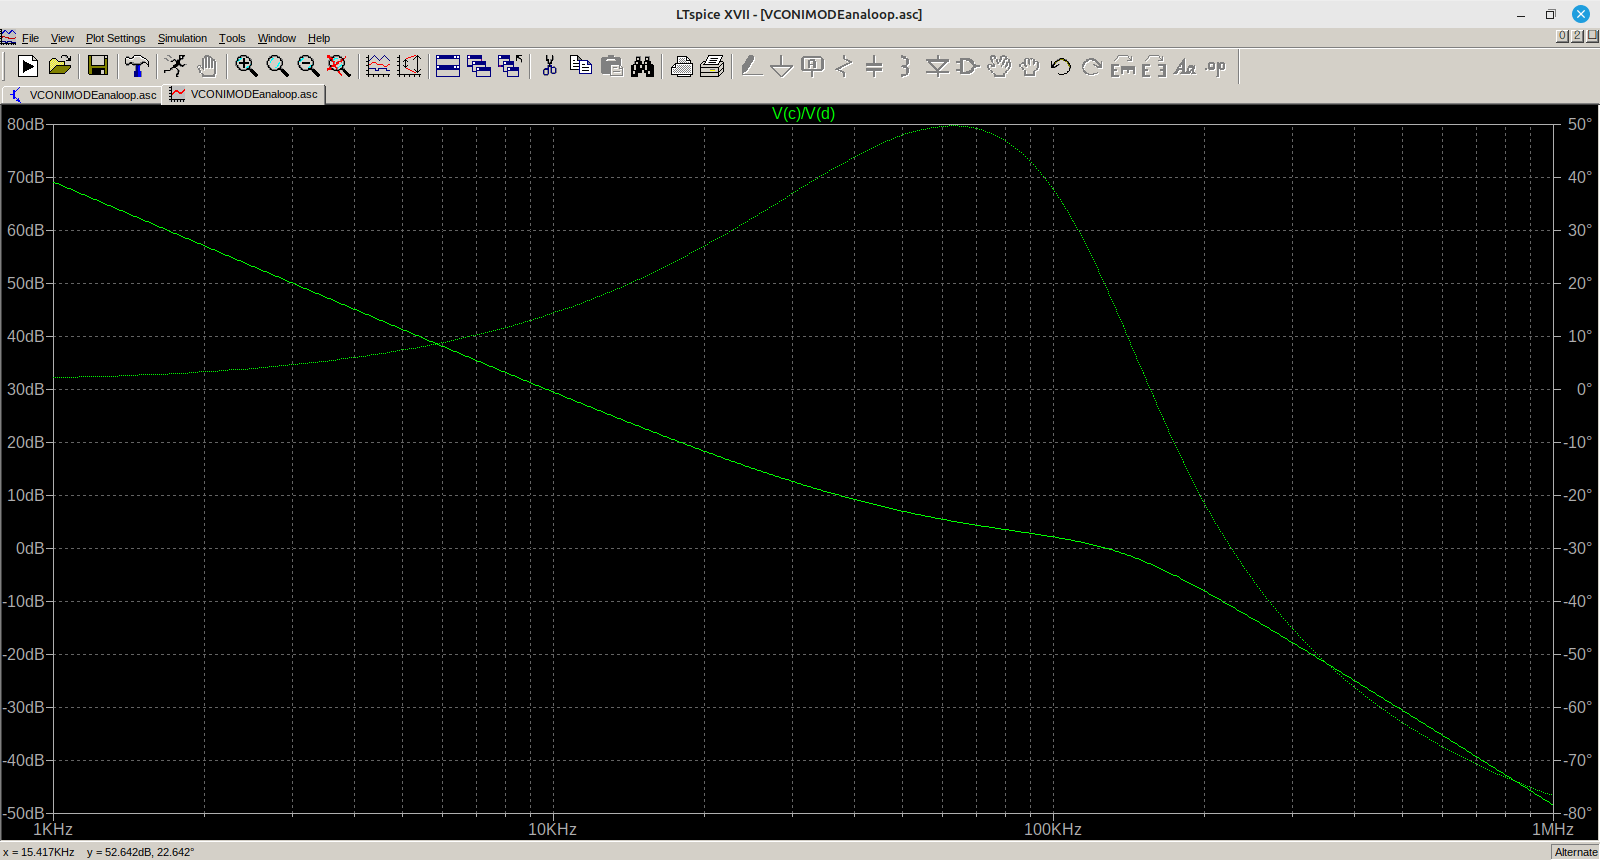Click the 1KHz frequency axis label
This screenshot has height=860, width=1600.
[x=53, y=829]
